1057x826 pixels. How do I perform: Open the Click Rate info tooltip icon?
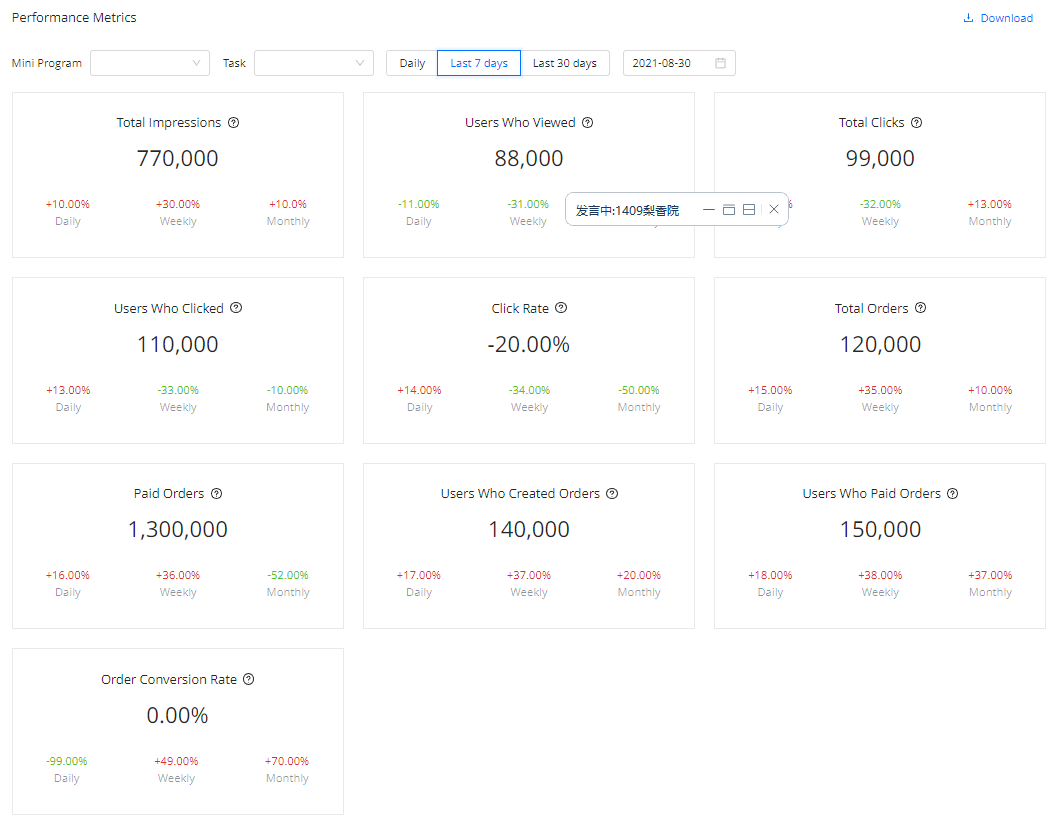[x=561, y=308]
